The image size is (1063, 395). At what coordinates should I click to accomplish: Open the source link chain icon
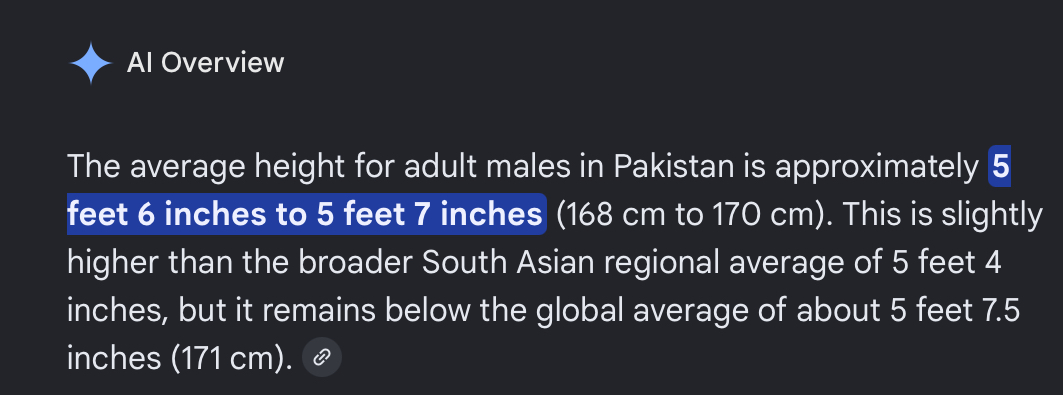[x=322, y=356]
